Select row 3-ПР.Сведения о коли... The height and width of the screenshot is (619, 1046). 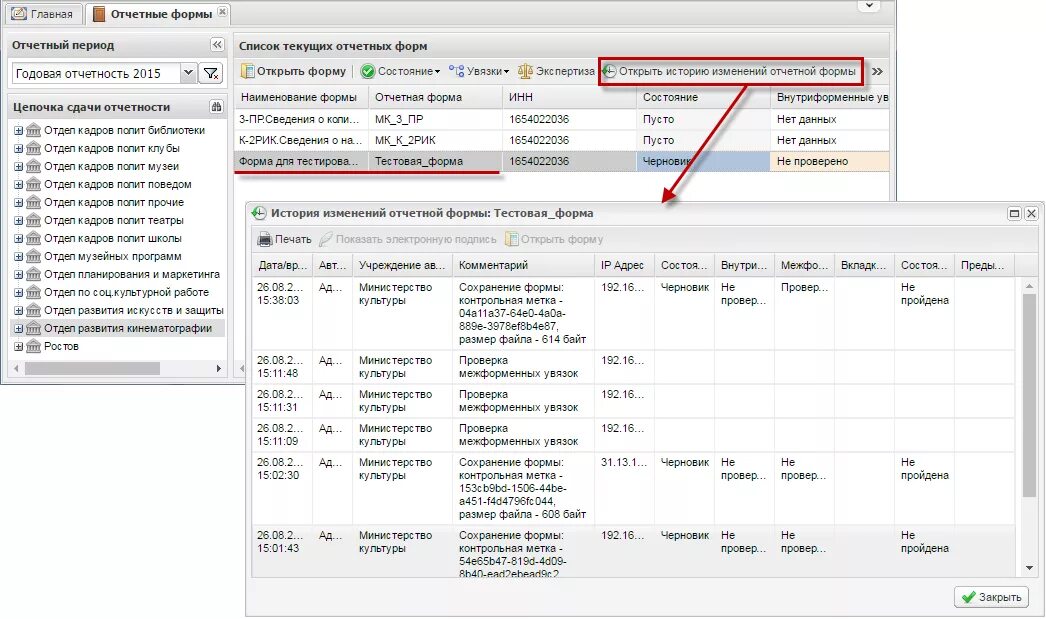coord(562,119)
